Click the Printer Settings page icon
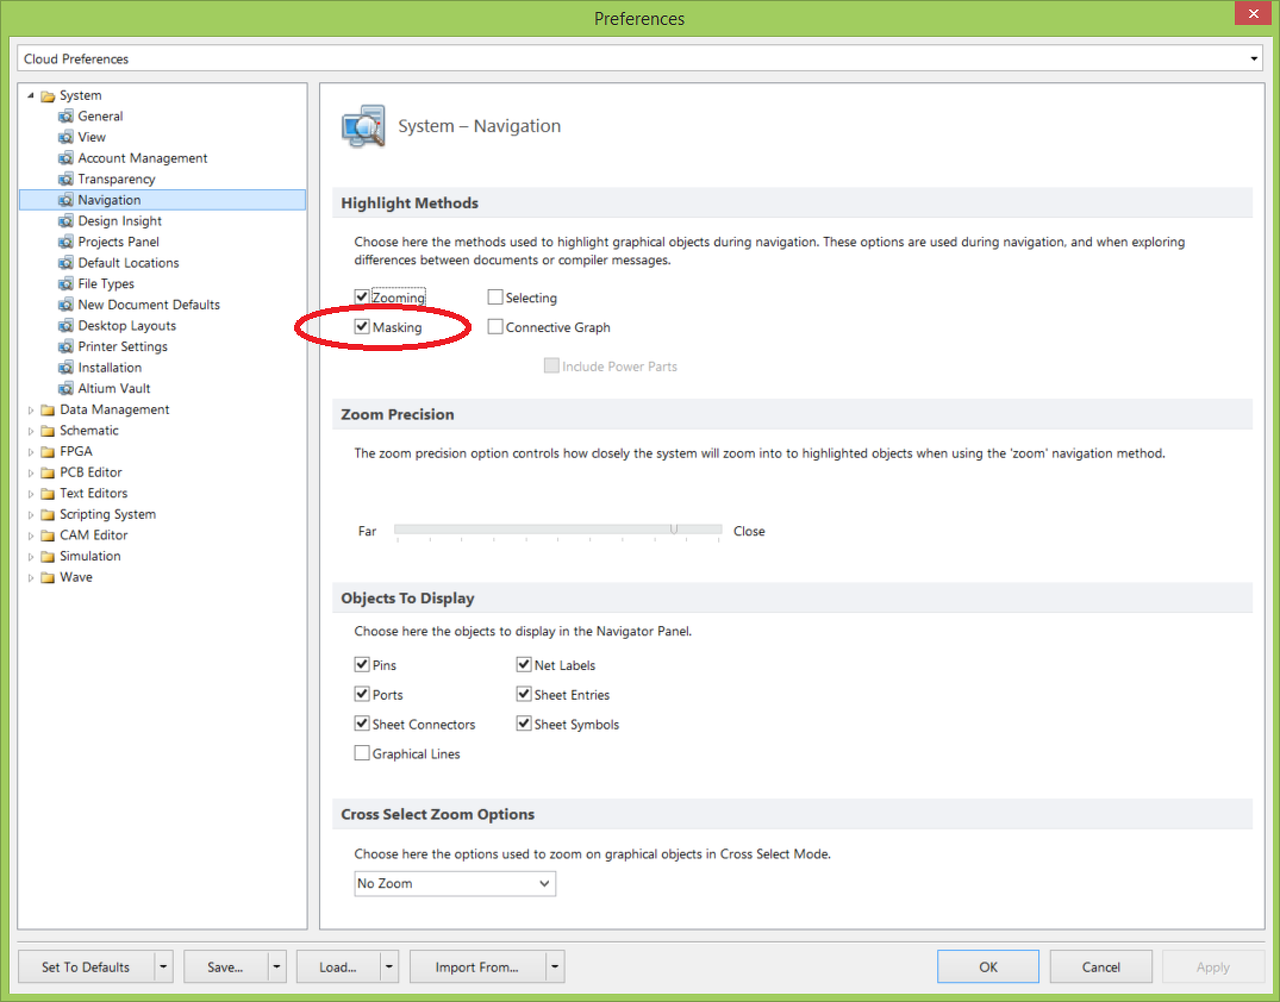Viewport: 1280px width, 1002px height. coord(66,347)
